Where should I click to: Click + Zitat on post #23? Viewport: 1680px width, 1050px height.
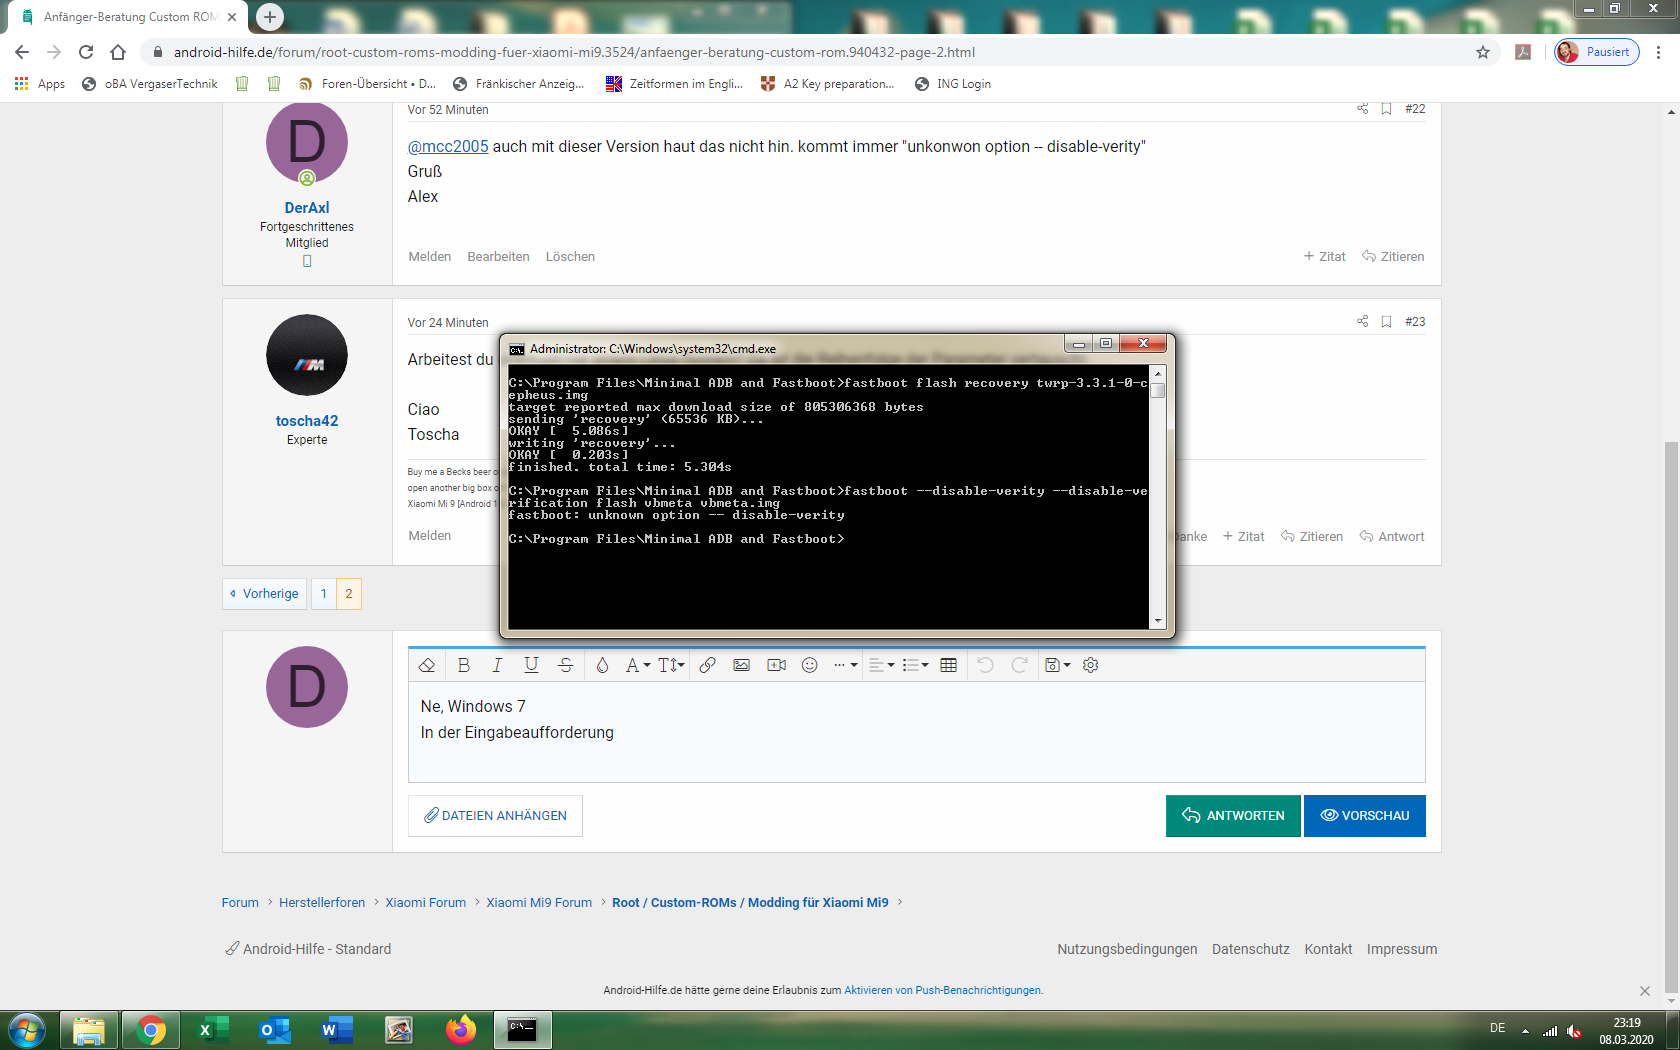(x=1243, y=537)
